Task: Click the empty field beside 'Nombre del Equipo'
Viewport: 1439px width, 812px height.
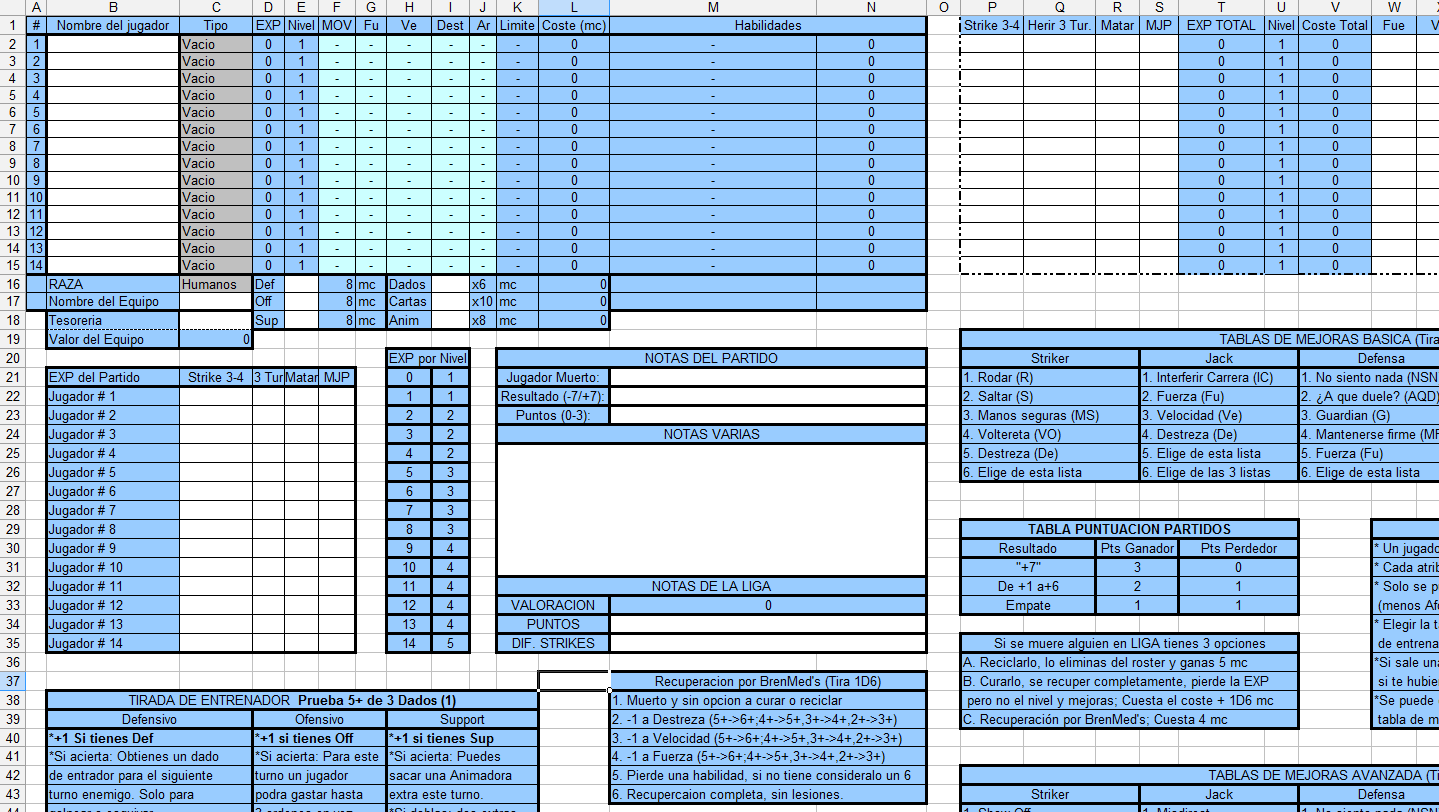Action: (215, 302)
